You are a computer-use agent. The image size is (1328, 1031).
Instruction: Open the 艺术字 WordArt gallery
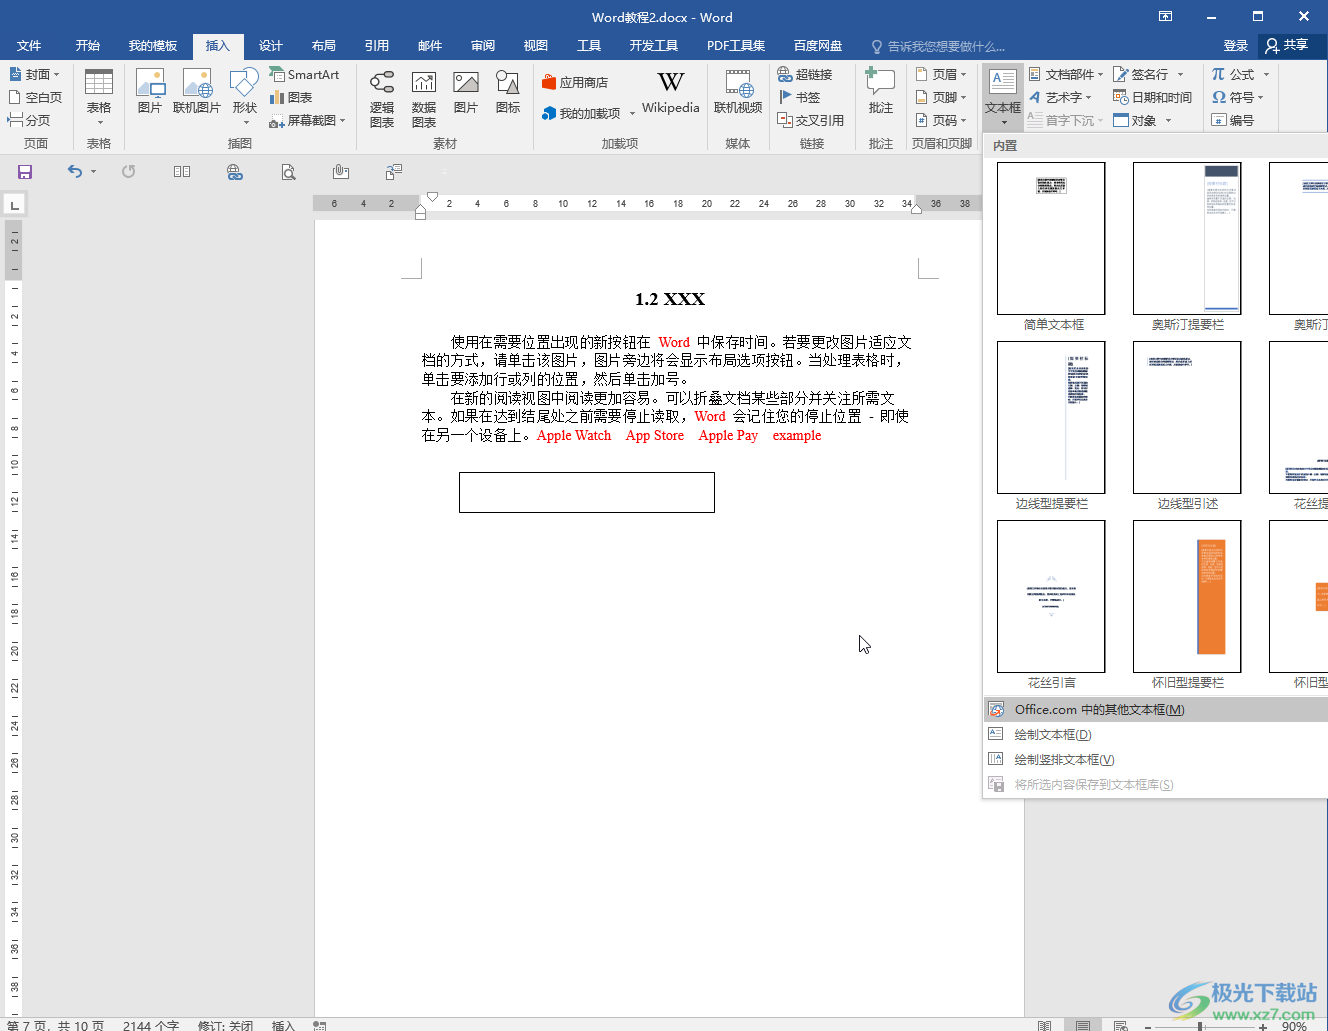click(x=1060, y=98)
